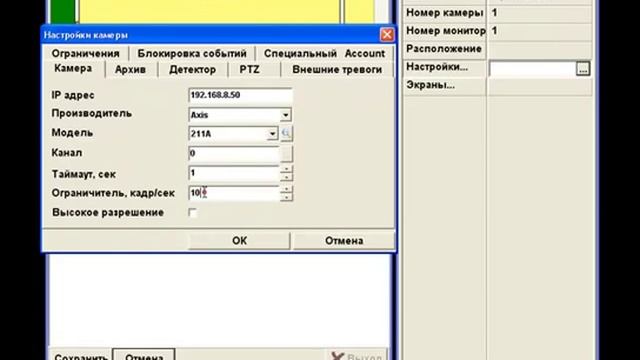The width and height of the screenshot is (640, 360).
Task: Click the Ограничитель, кадр/сек input field
Action: click(234, 193)
